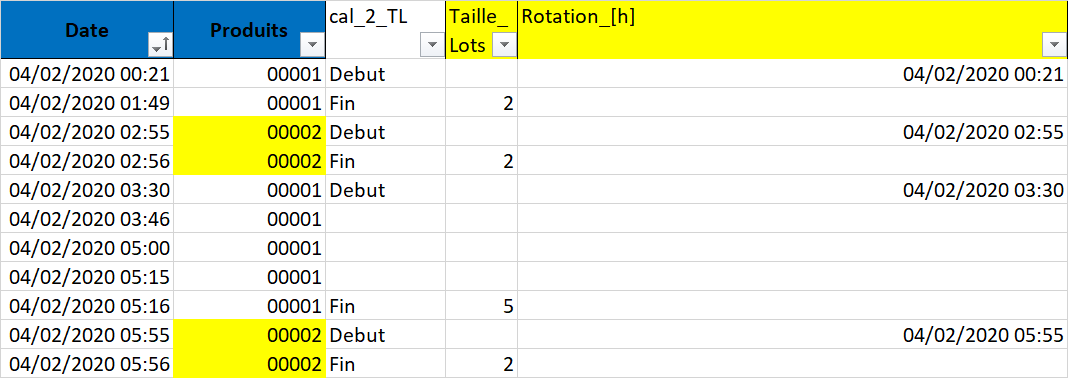Screen dimensions: 1068x378
Task: Open the Taille_Lots column filter dropdown
Action: pos(505,46)
